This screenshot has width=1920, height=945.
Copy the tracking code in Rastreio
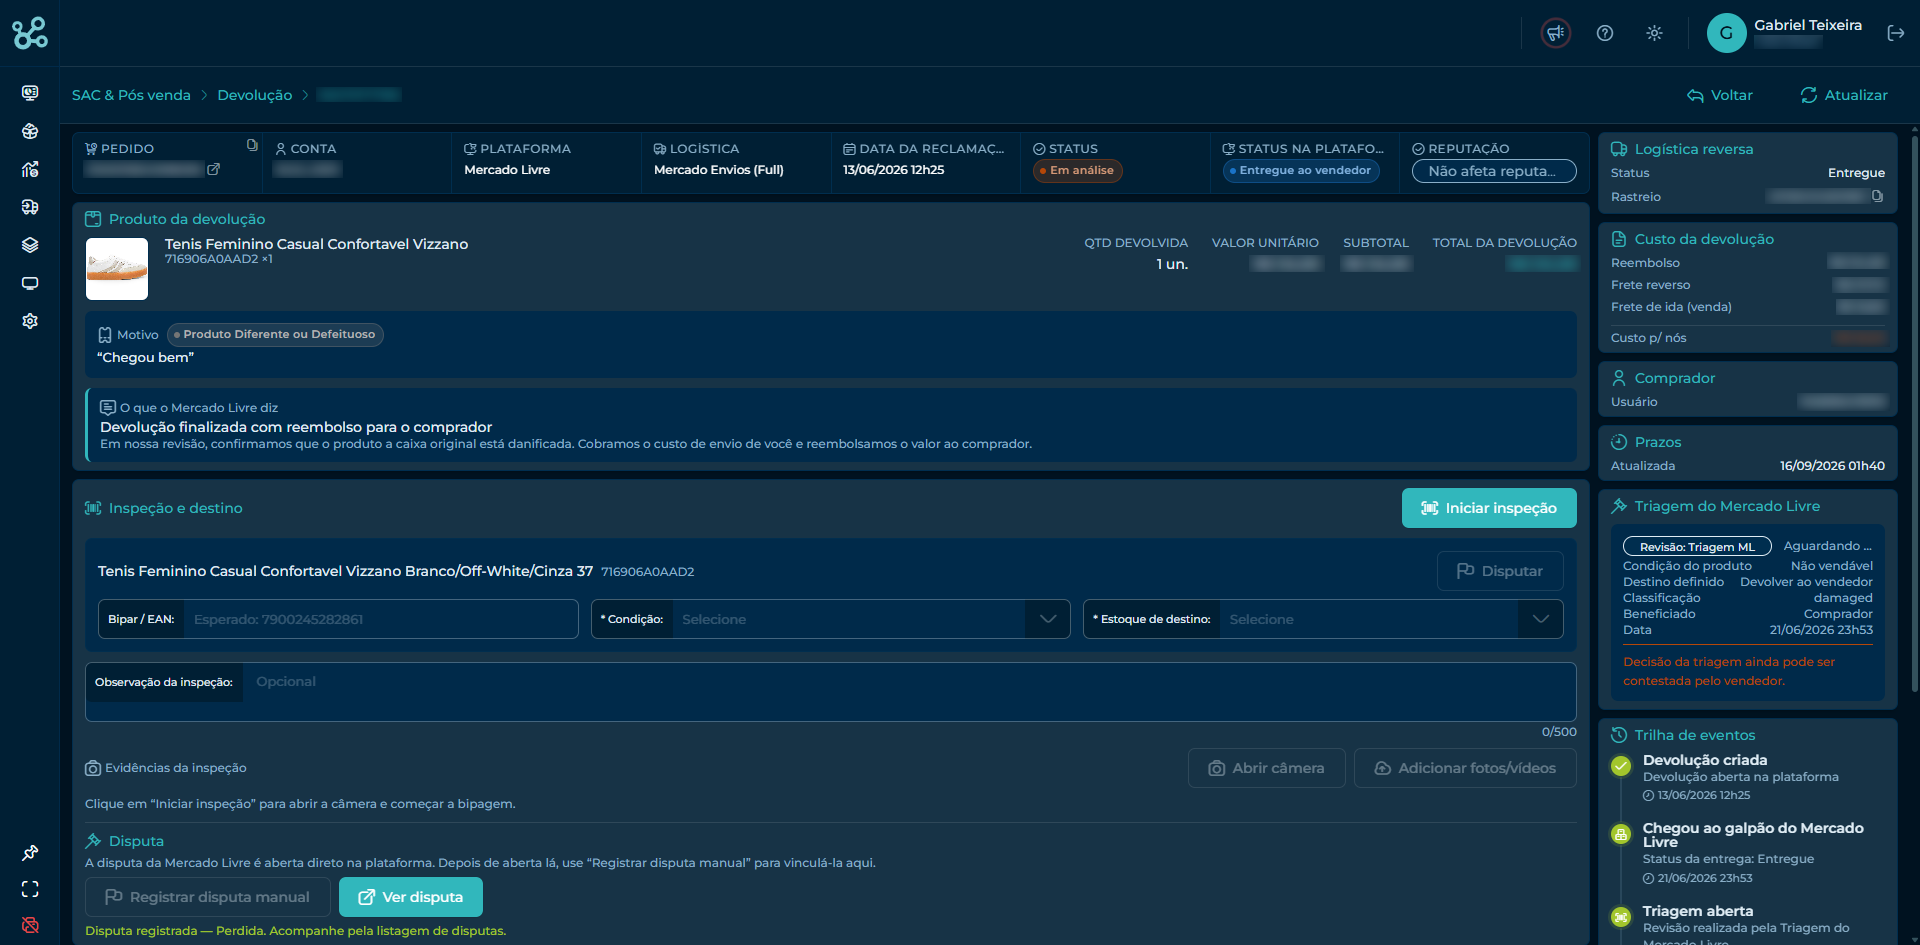[x=1877, y=196]
